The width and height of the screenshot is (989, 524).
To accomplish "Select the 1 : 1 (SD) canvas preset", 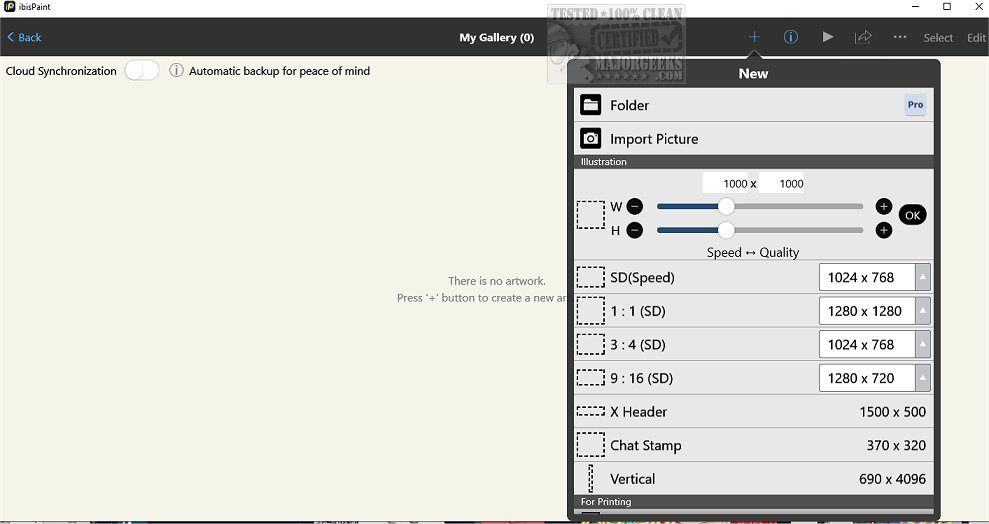I will (754, 311).
